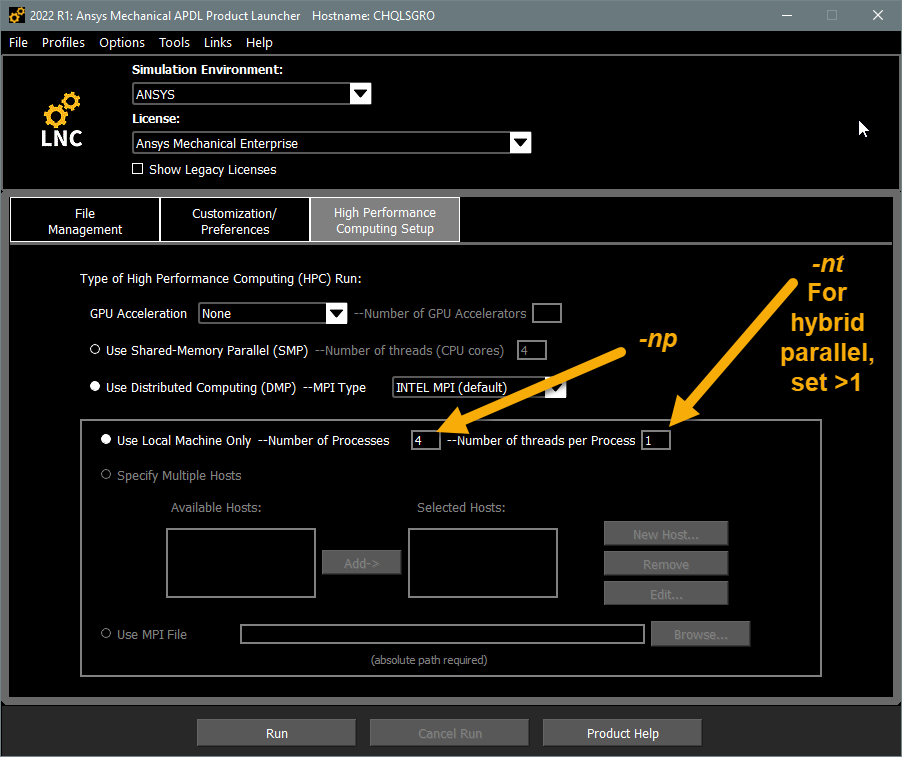Expand the GPU Acceleration dropdown
The image size is (902, 757).
(336, 313)
